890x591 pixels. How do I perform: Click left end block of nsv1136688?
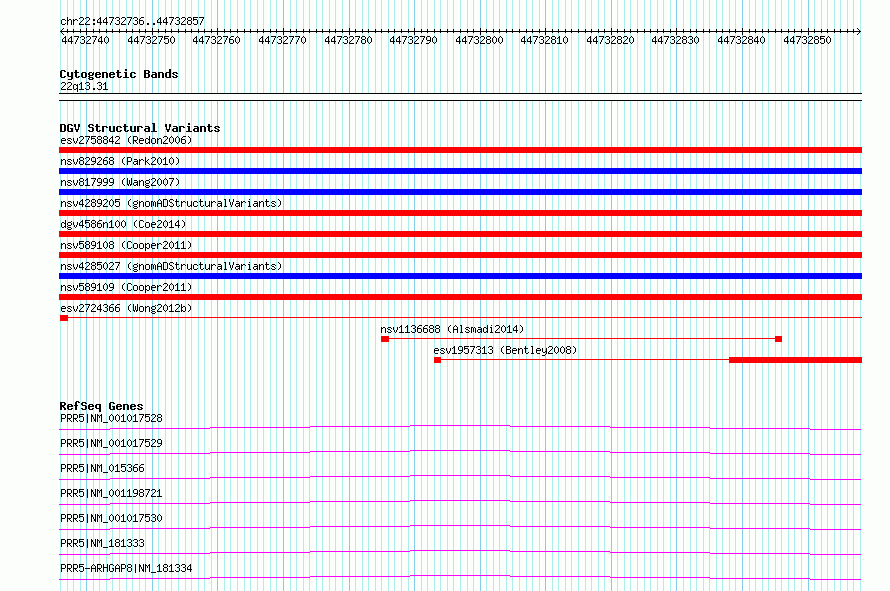385,339
